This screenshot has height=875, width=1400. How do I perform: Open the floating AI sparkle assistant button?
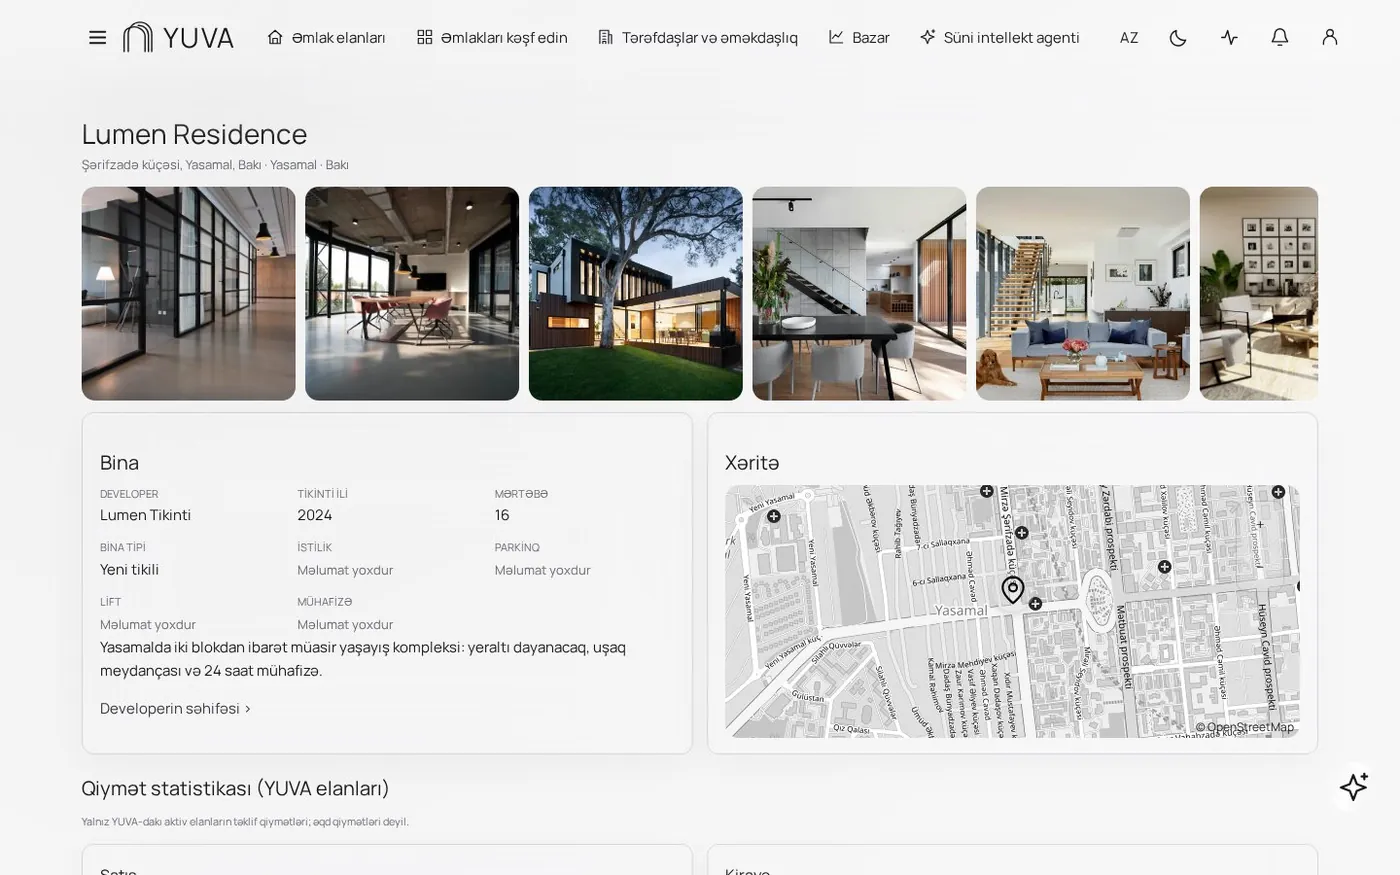click(x=1354, y=787)
